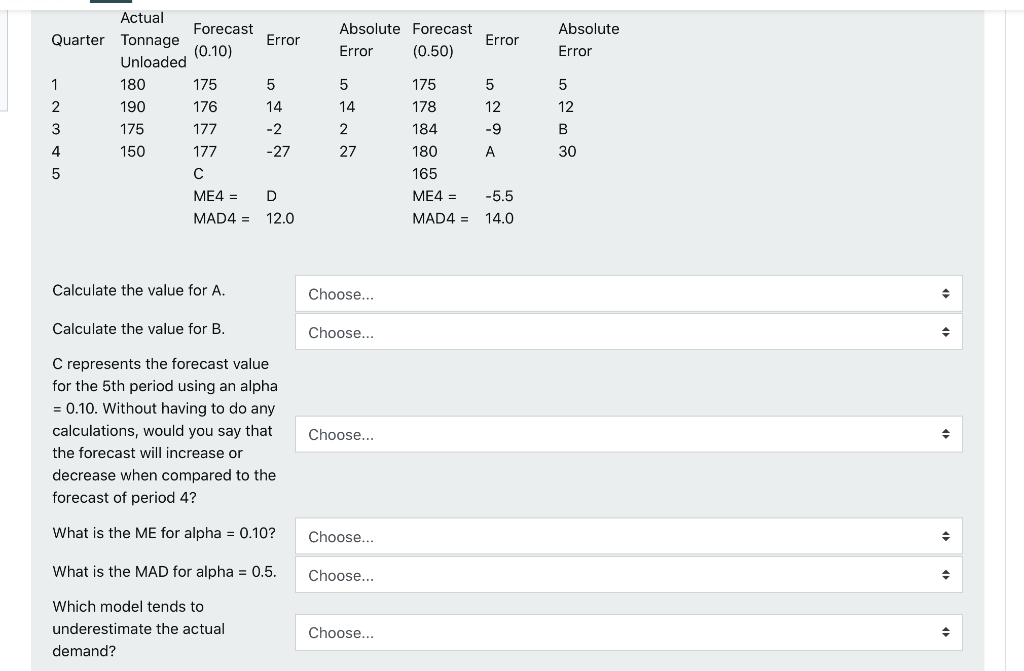Click the arrow icon on the MAD alpha 0.5 selector

[x=945, y=574]
